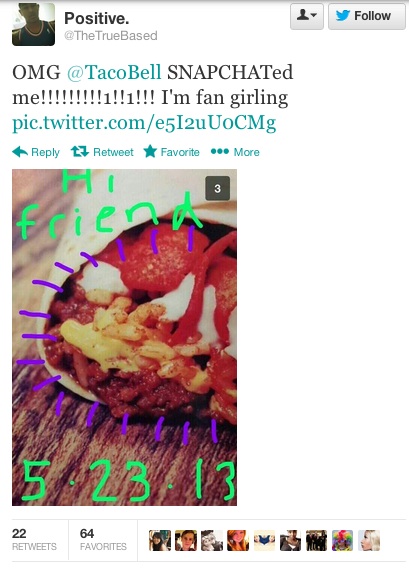The width and height of the screenshot is (409, 568).
Task: Open the @TacoBell mention link
Action: (114, 72)
